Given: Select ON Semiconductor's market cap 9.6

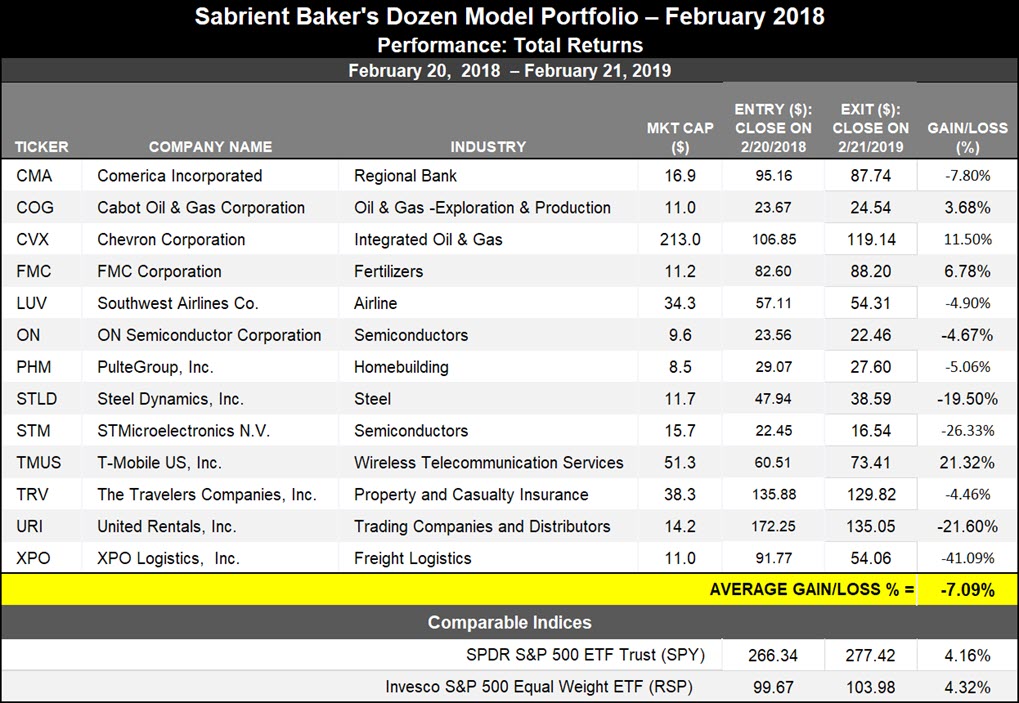Looking at the screenshot, I should pos(680,335).
